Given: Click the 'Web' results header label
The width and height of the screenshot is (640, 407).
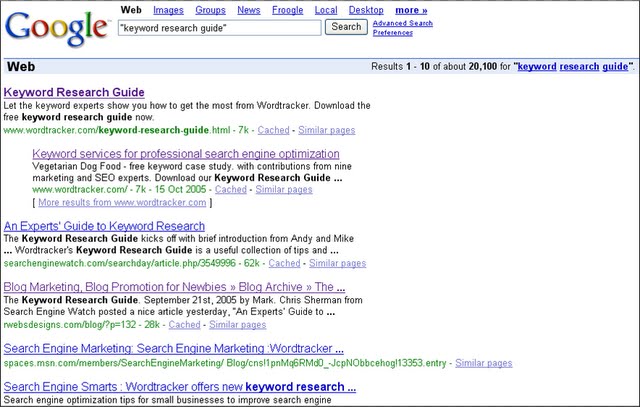Looking at the screenshot, I should click(x=21, y=67).
